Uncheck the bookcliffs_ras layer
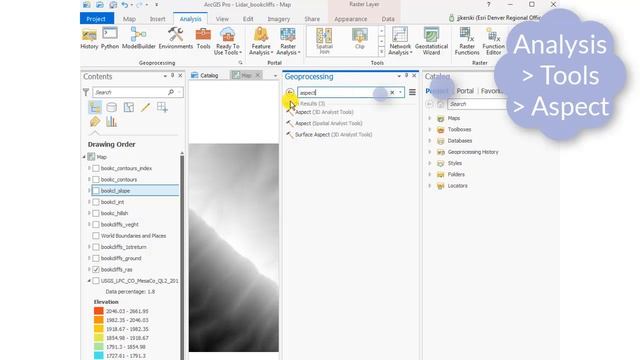This screenshot has width=640, height=360. coord(96,269)
